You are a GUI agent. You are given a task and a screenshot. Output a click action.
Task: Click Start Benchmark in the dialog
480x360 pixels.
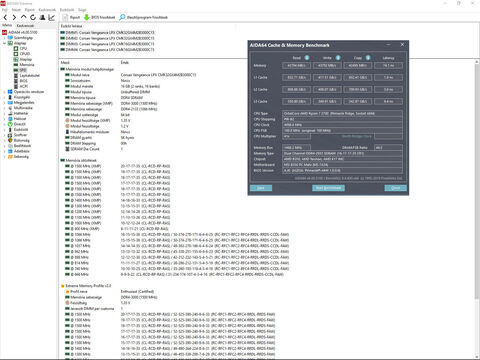328,188
